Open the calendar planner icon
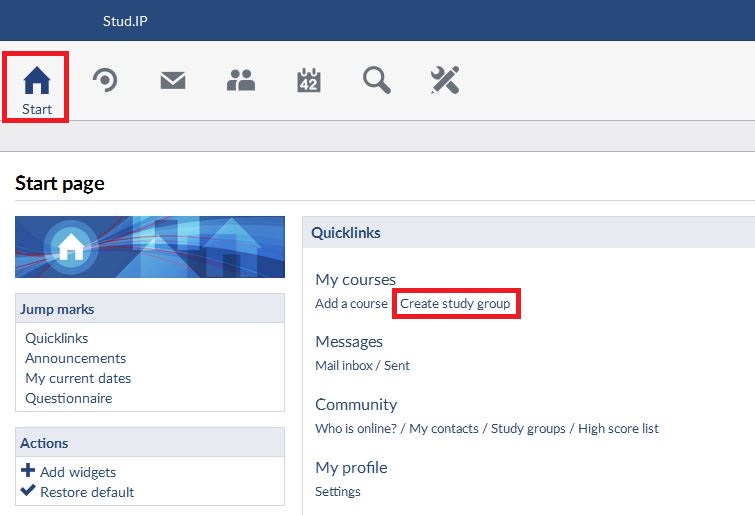 pyautogui.click(x=309, y=81)
